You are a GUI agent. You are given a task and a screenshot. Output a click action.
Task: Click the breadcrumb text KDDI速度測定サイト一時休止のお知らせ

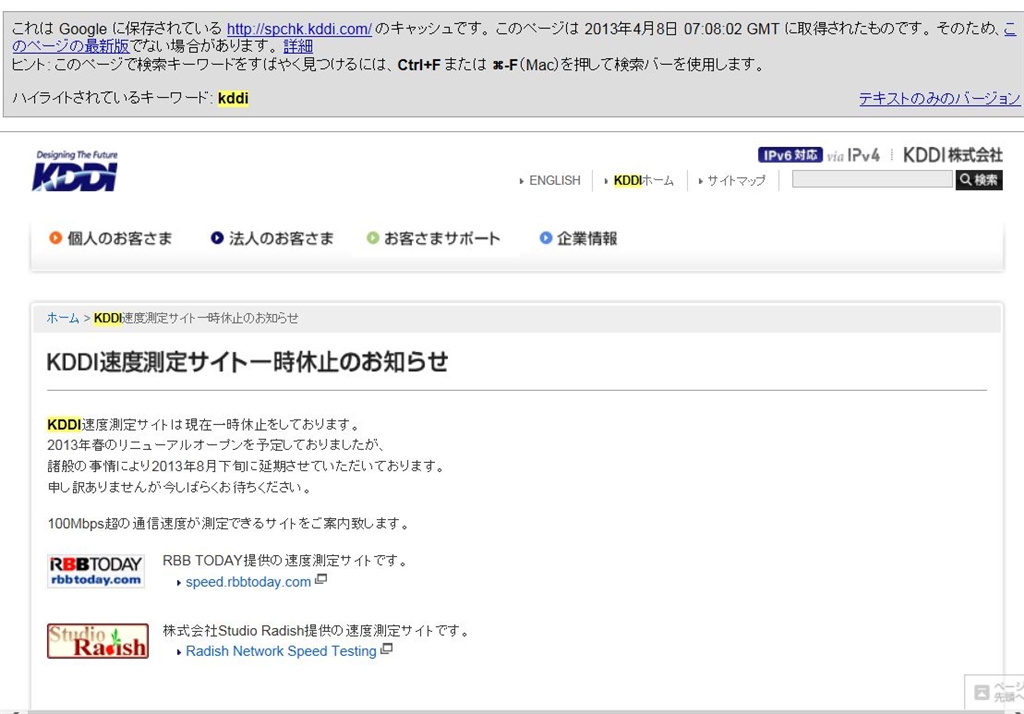196,318
